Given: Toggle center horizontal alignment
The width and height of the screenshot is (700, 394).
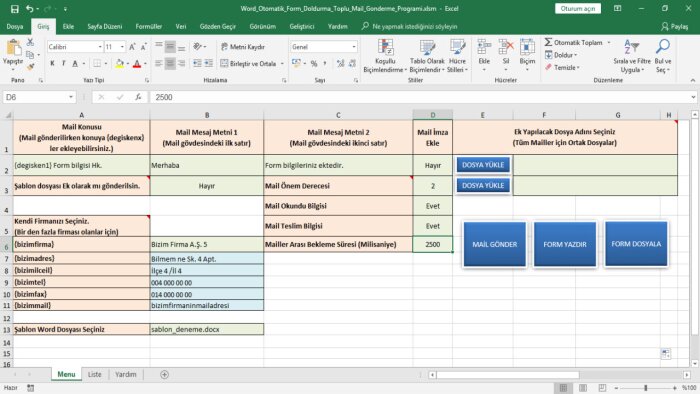Looking at the screenshot, I should pos(170,64).
